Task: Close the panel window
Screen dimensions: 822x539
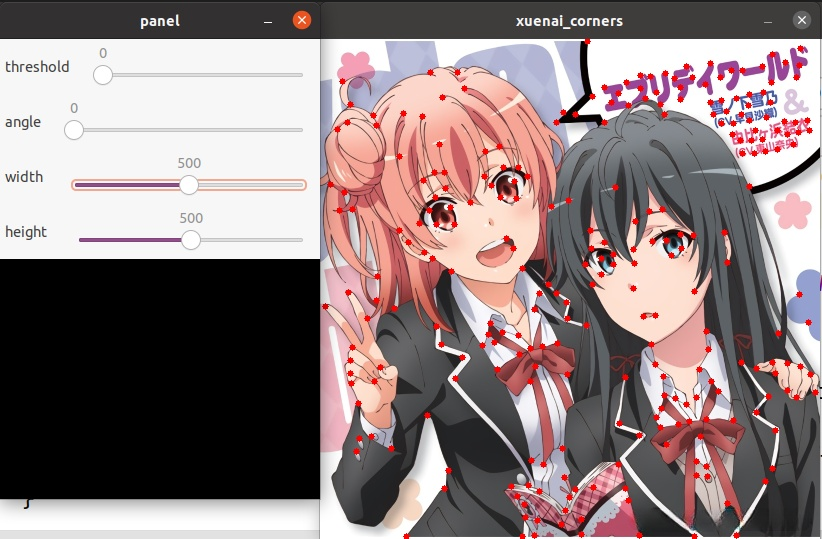Action: [301, 20]
